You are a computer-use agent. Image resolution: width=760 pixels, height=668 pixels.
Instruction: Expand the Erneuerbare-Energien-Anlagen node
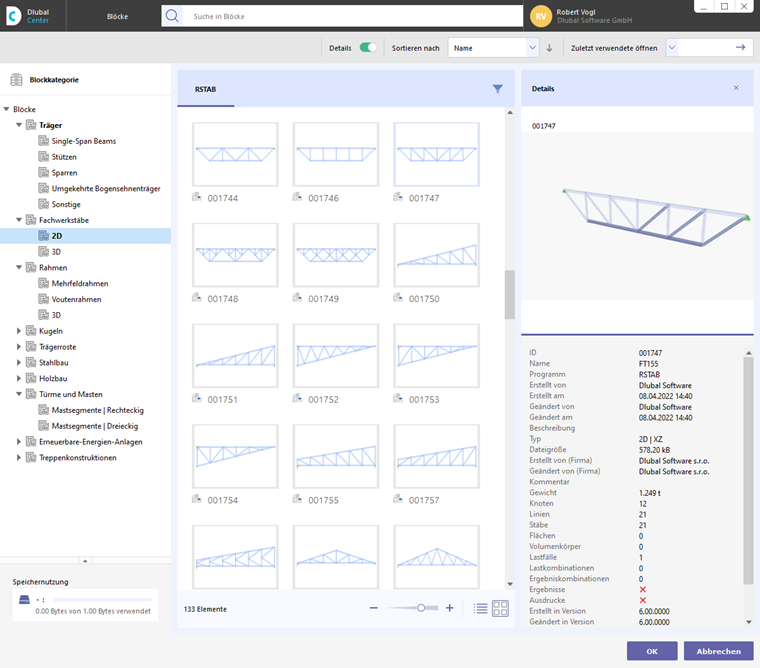[x=19, y=442]
